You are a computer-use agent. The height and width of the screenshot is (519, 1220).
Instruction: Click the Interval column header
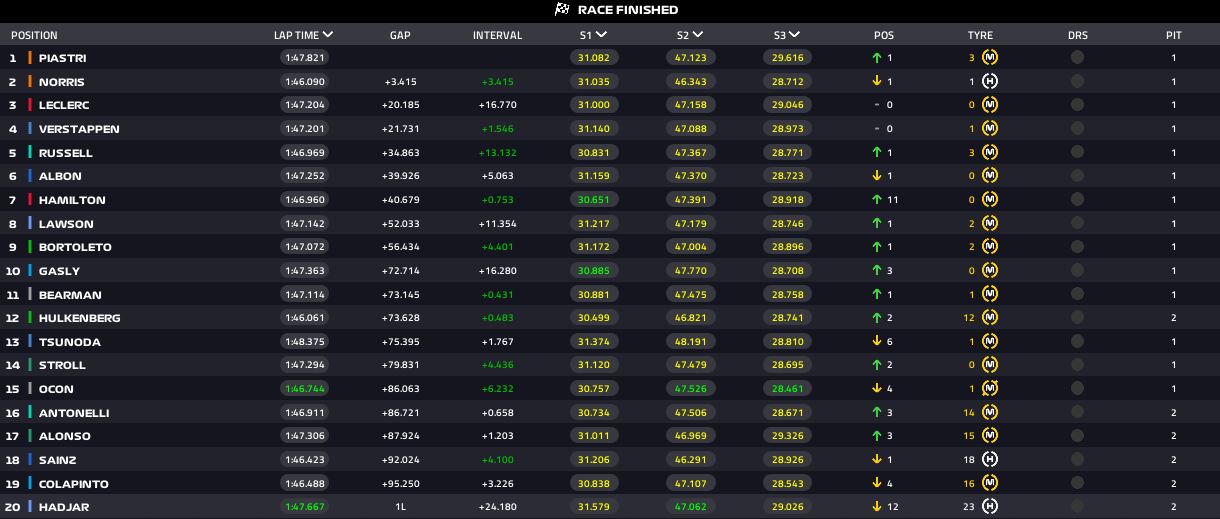click(497, 35)
